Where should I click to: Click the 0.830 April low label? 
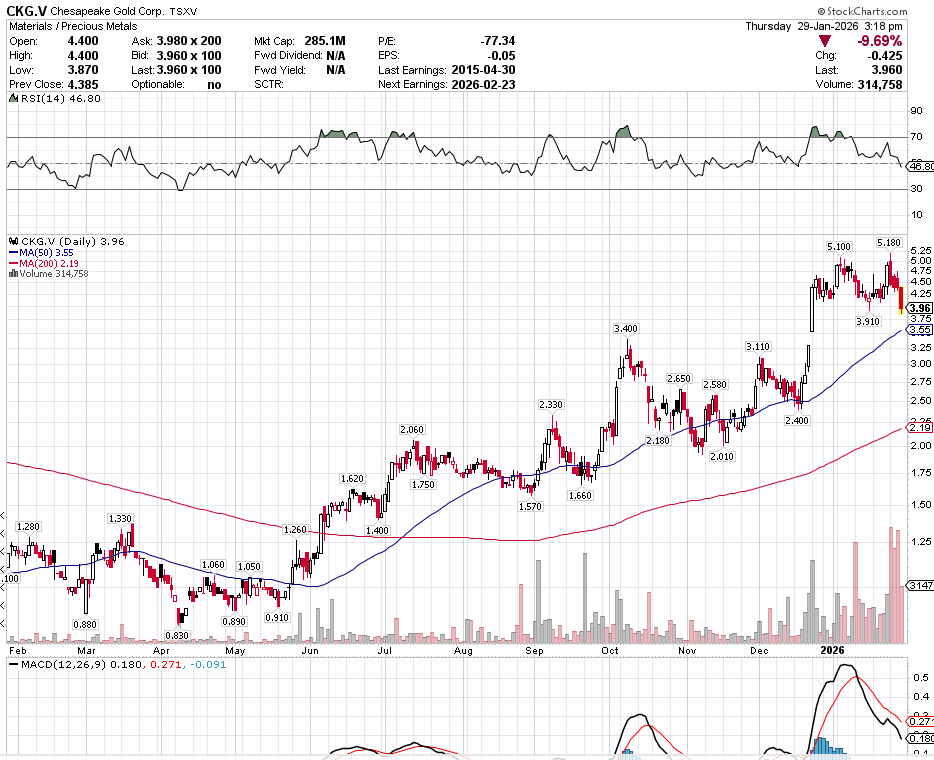pyautogui.click(x=176, y=635)
